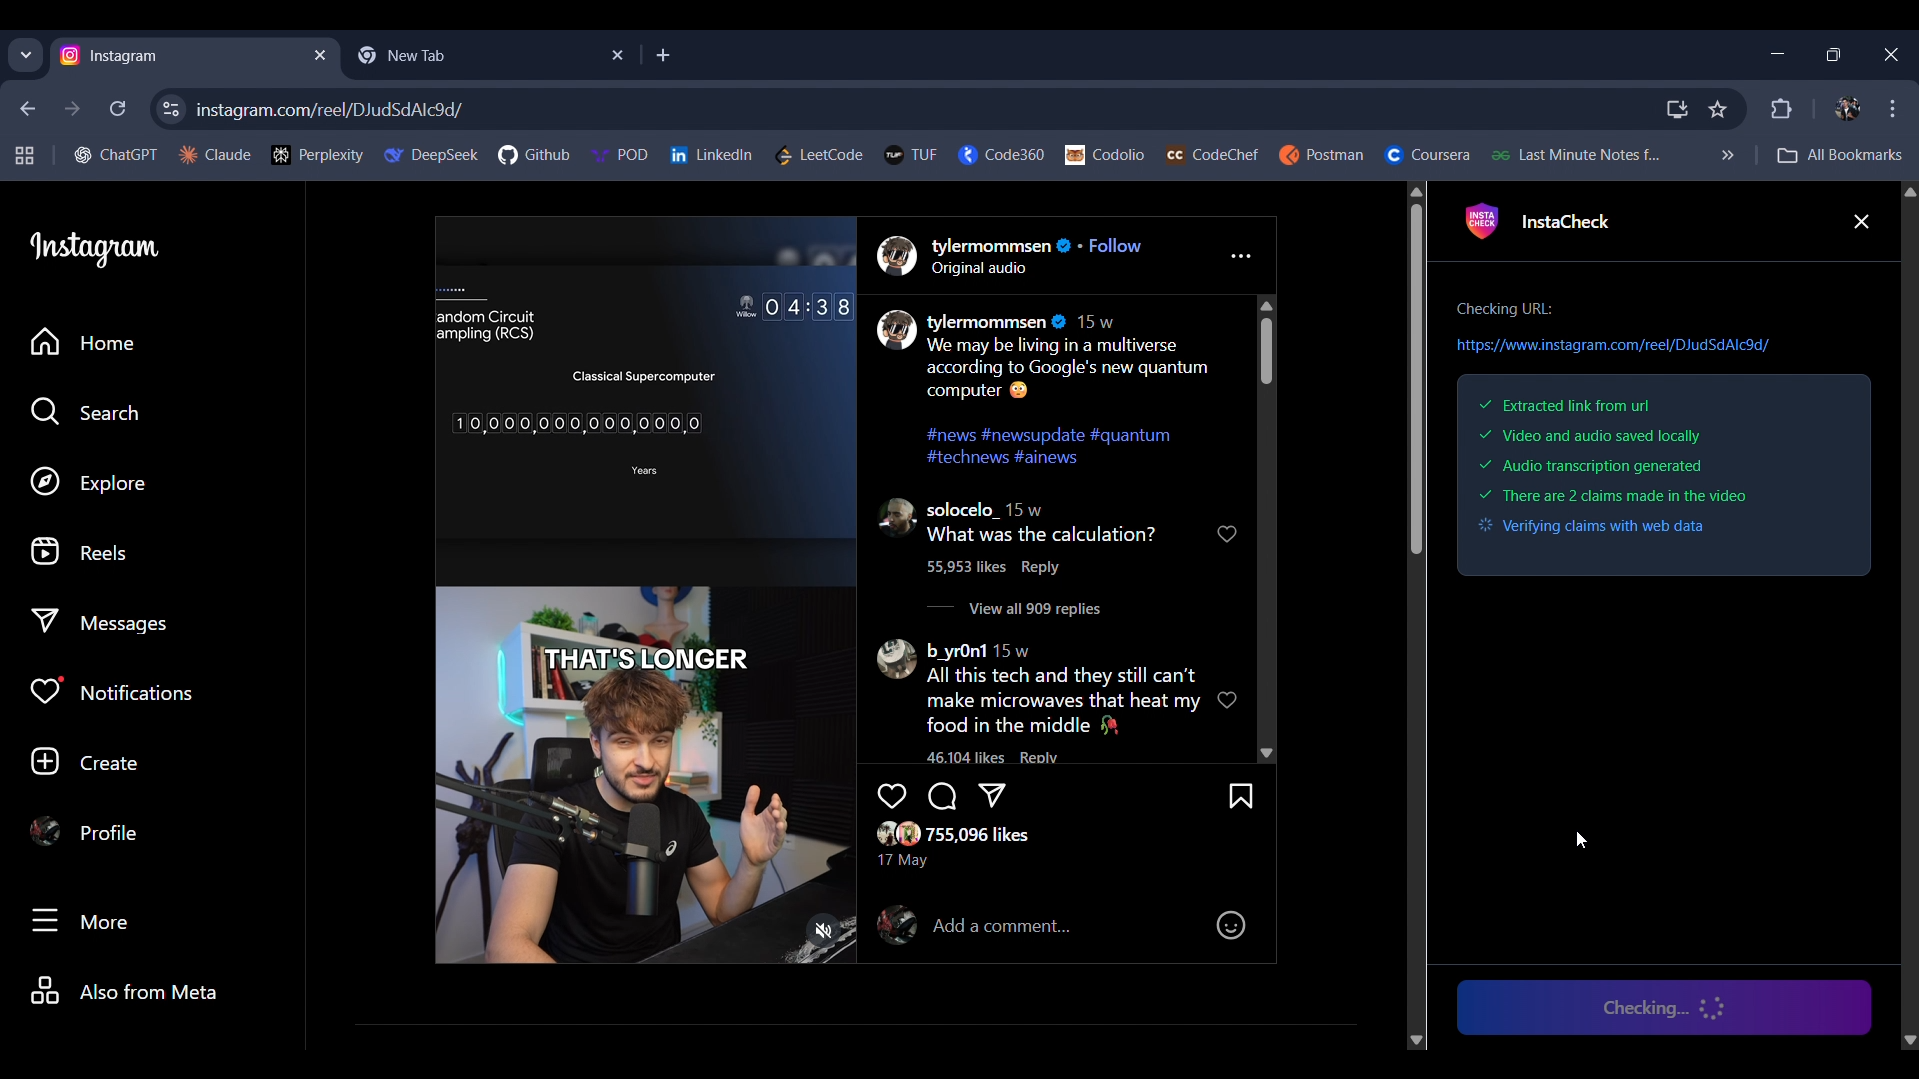The width and height of the screenshot is (1919, 1079).
Task: Switch to the New Tab tab
Action: [490, 56]
